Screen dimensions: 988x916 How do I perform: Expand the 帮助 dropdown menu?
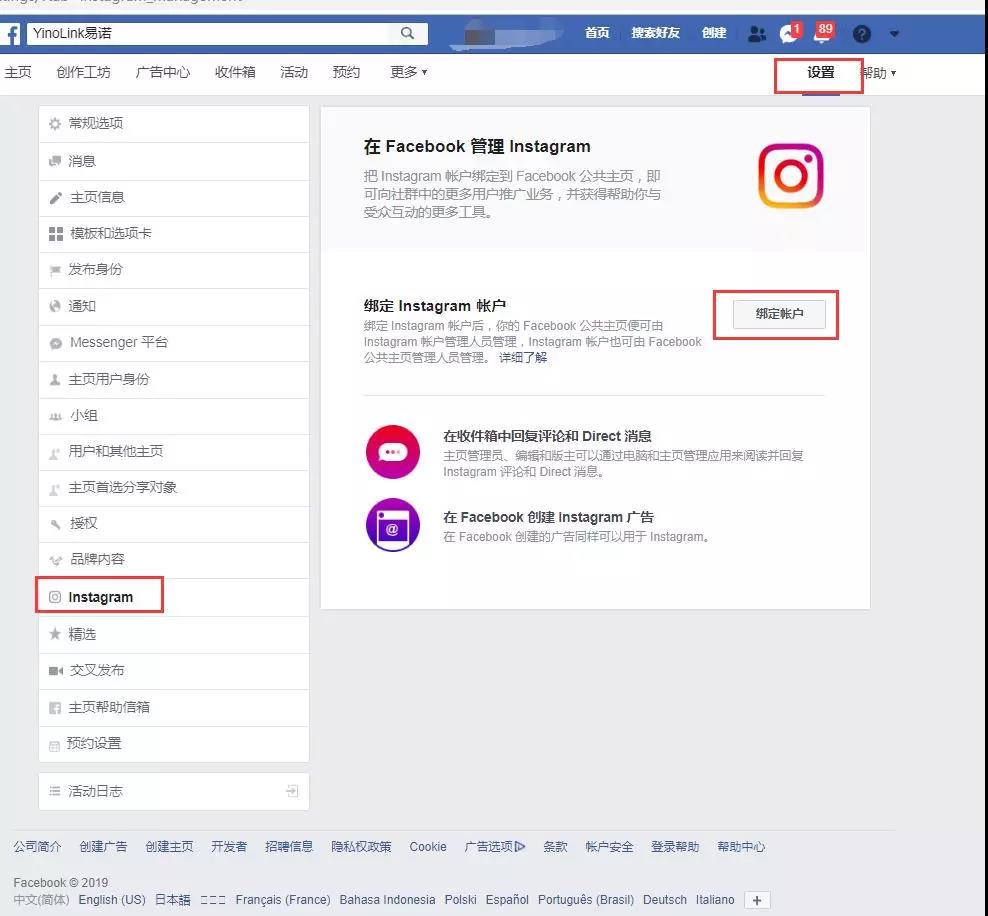pyautogui.click(x=878, y=73)
